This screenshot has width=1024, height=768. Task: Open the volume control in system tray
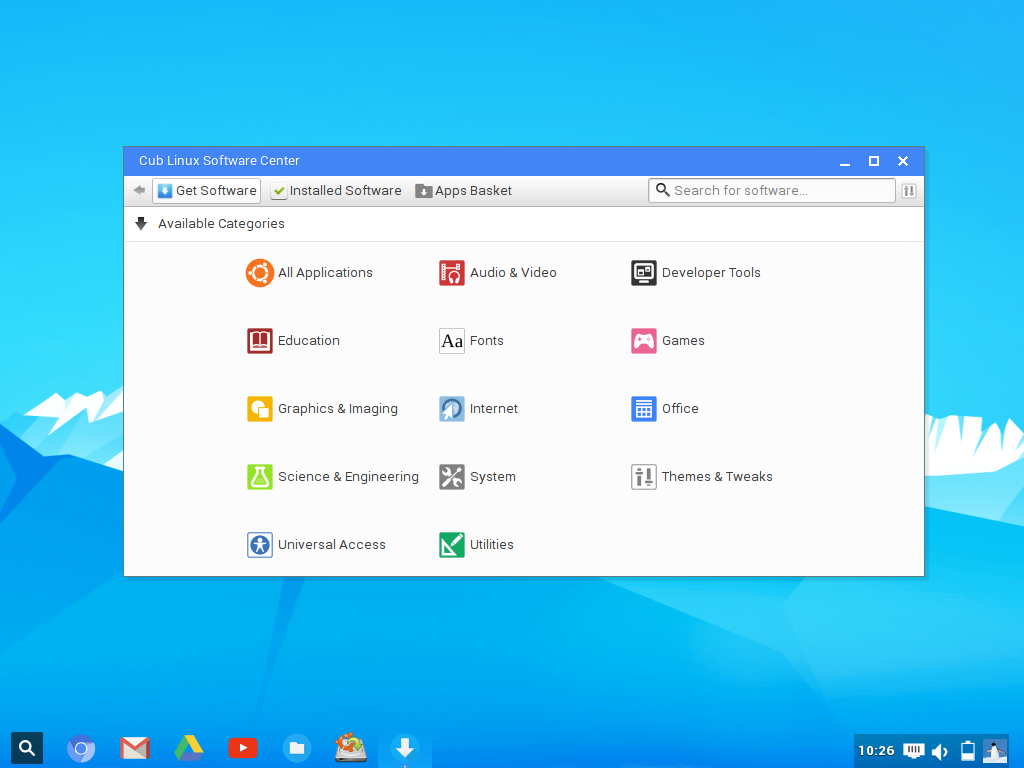point(940,751)
